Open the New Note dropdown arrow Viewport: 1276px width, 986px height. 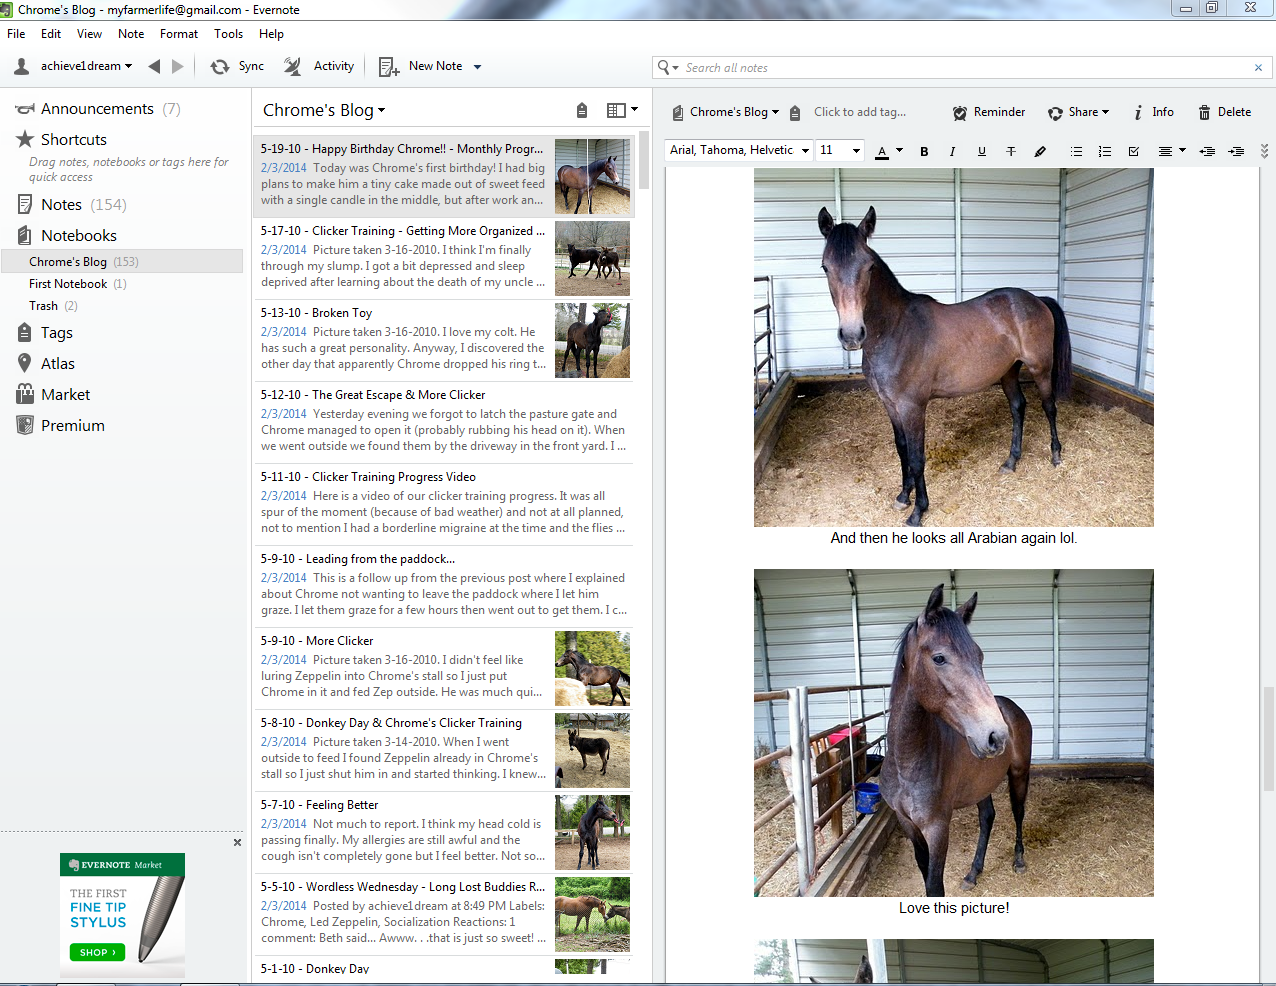[477, 67]
